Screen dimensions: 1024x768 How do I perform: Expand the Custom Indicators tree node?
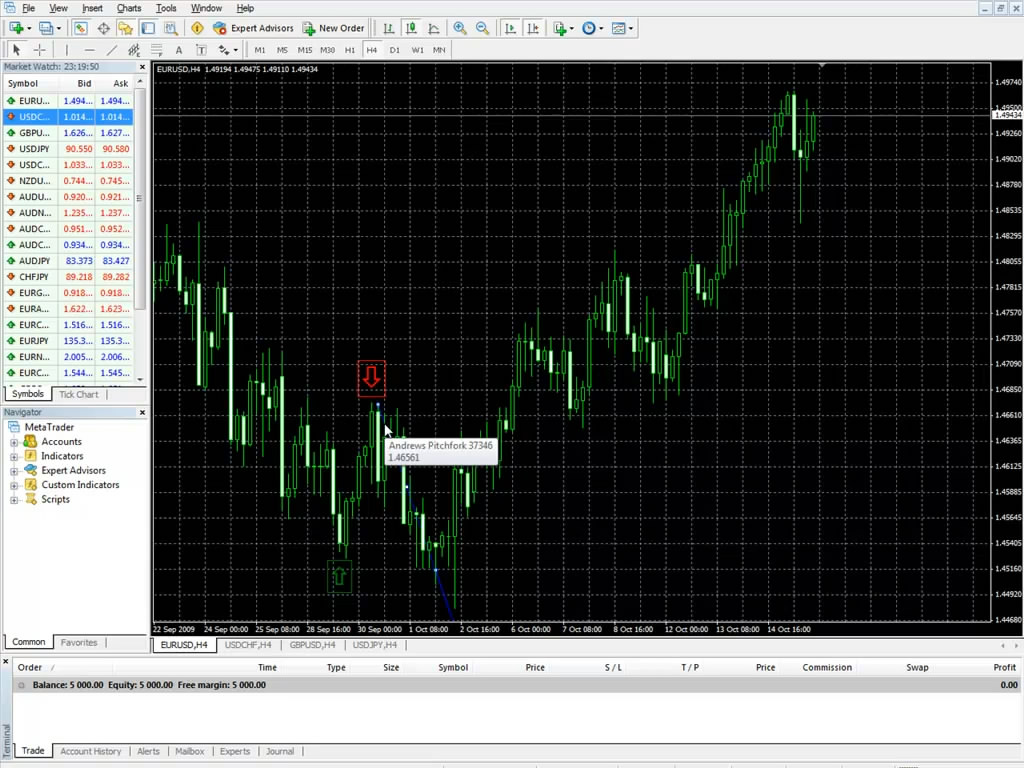(x=14, y=485)
